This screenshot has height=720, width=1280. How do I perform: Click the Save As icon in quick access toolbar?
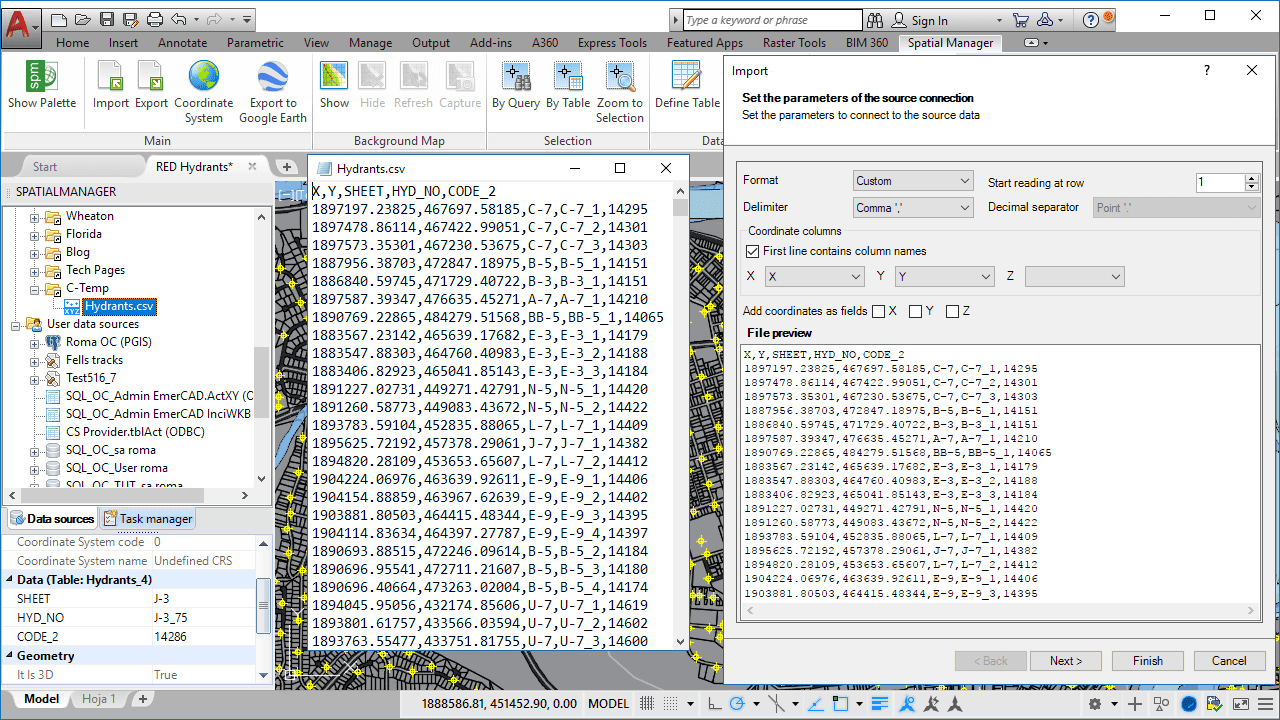pos(130,19)
